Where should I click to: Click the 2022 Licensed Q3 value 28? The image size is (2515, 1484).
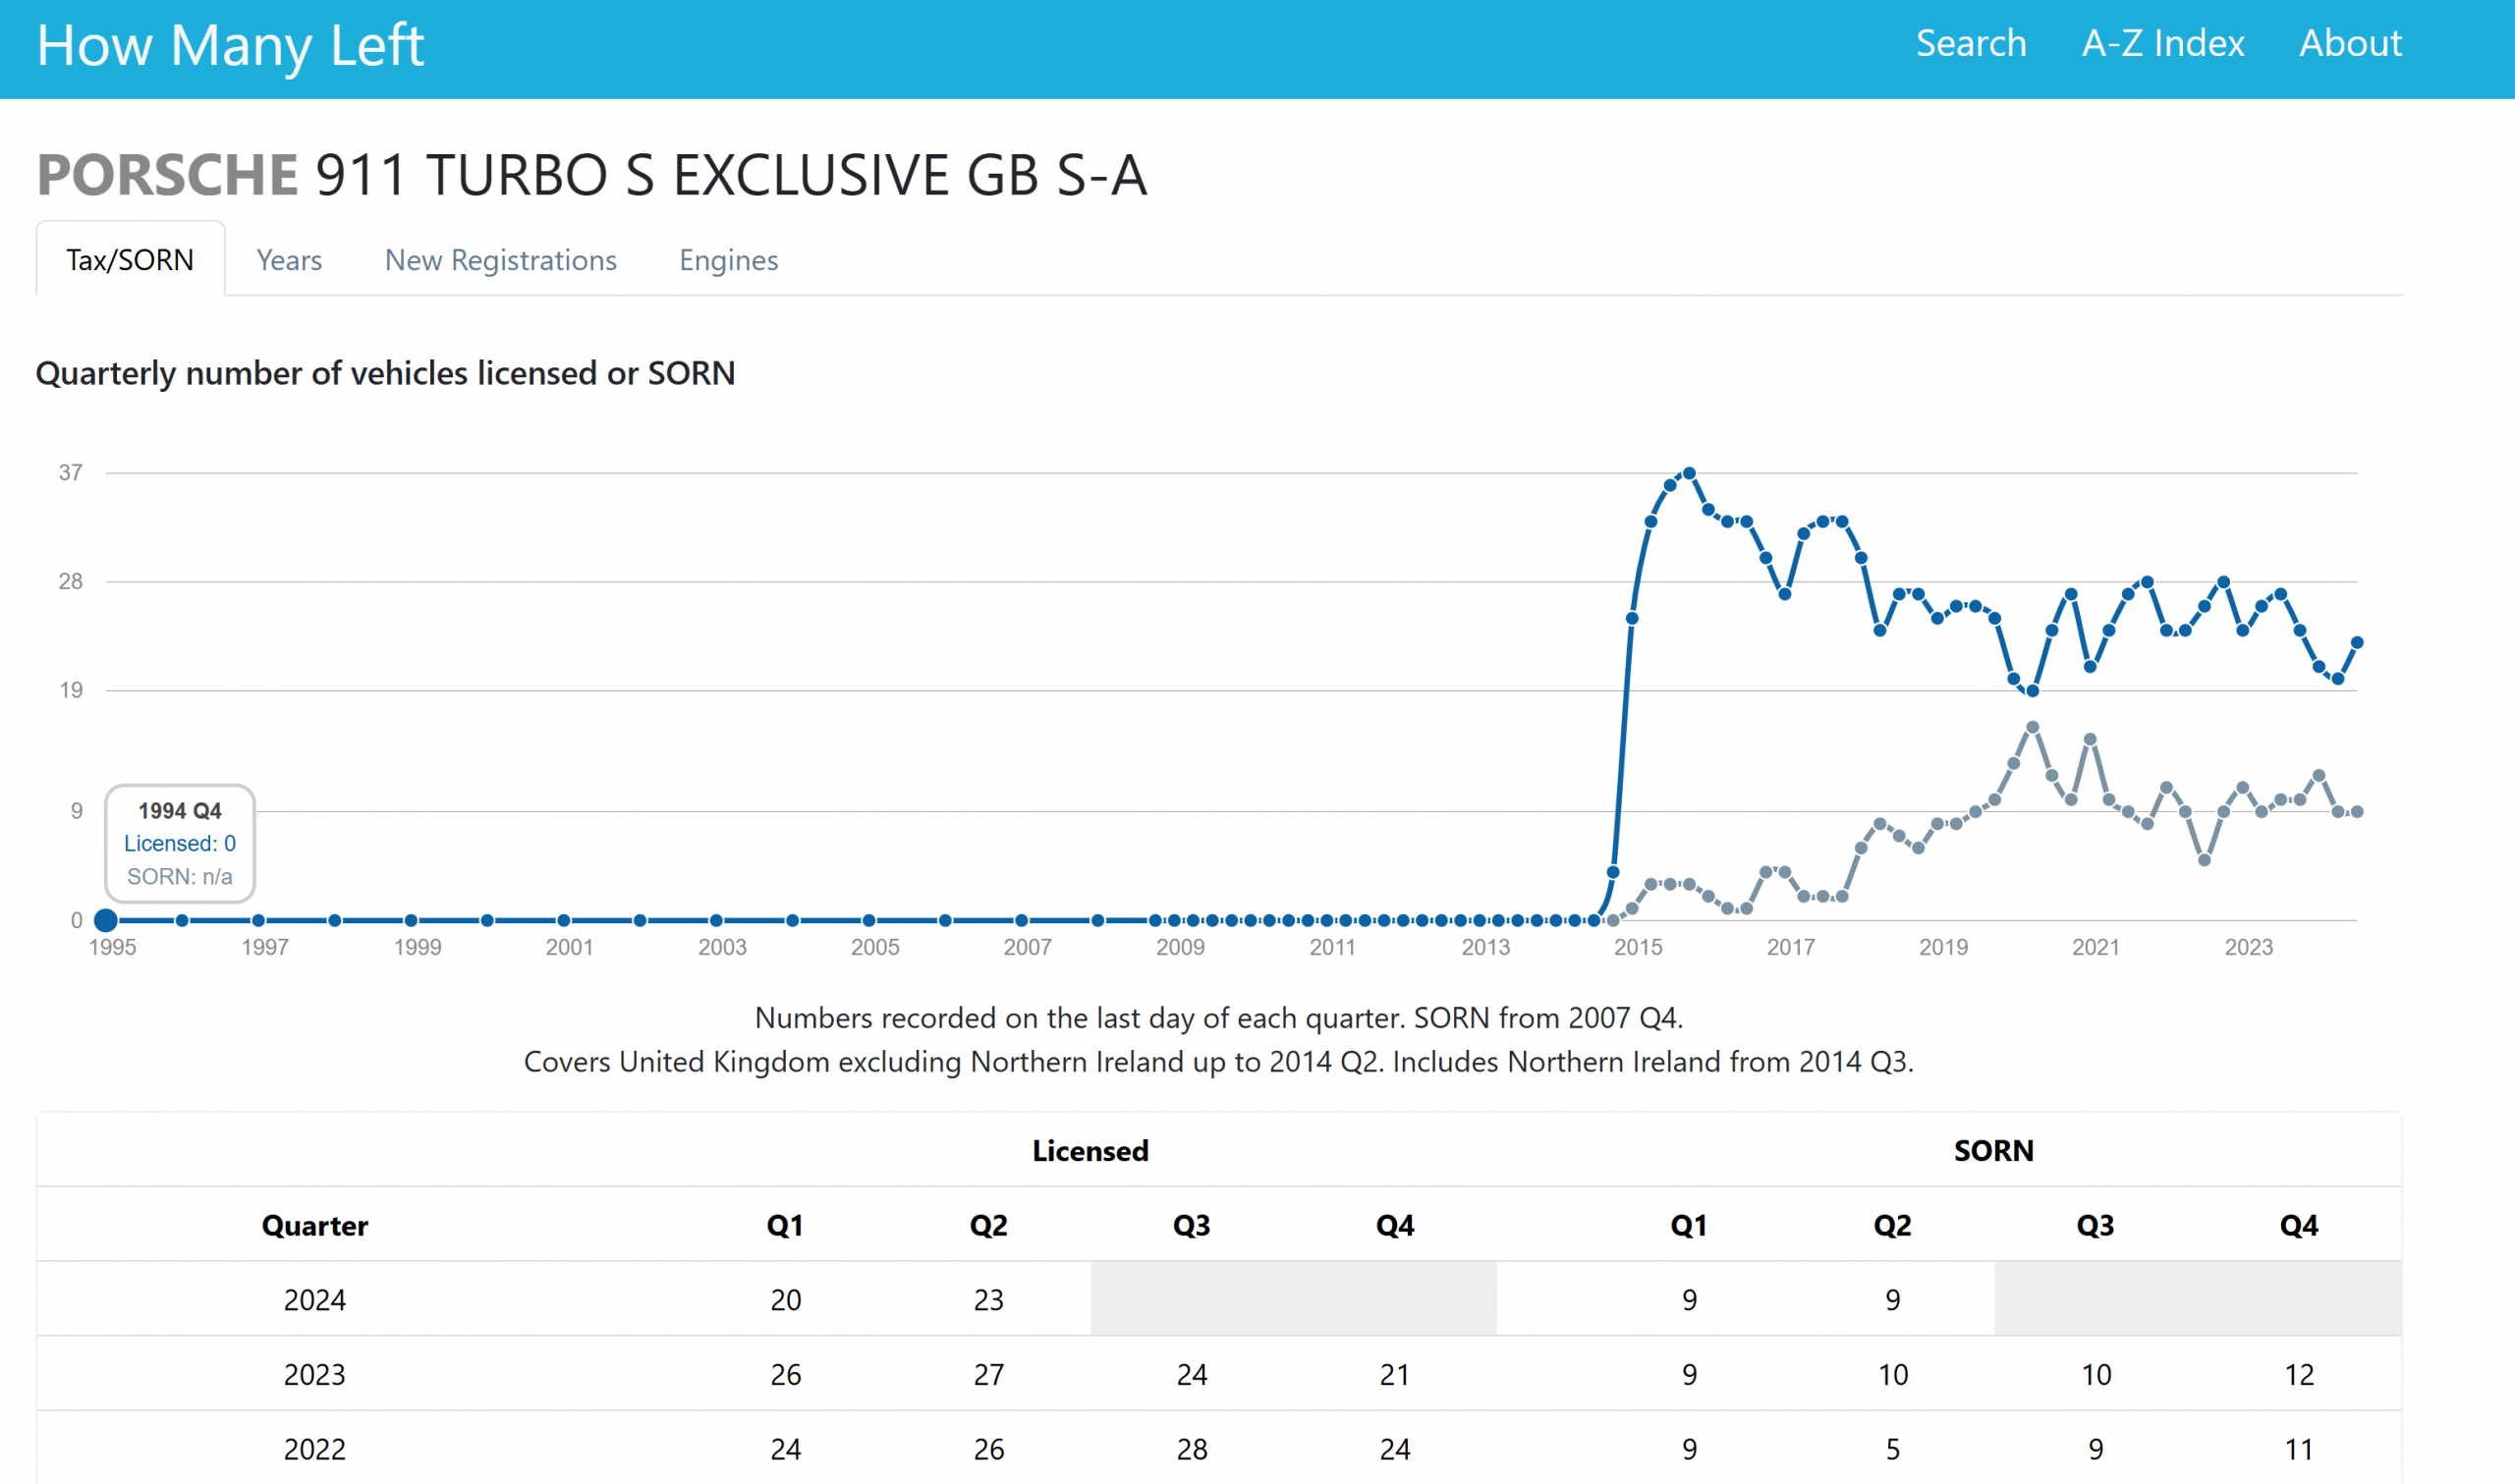1192,1449
